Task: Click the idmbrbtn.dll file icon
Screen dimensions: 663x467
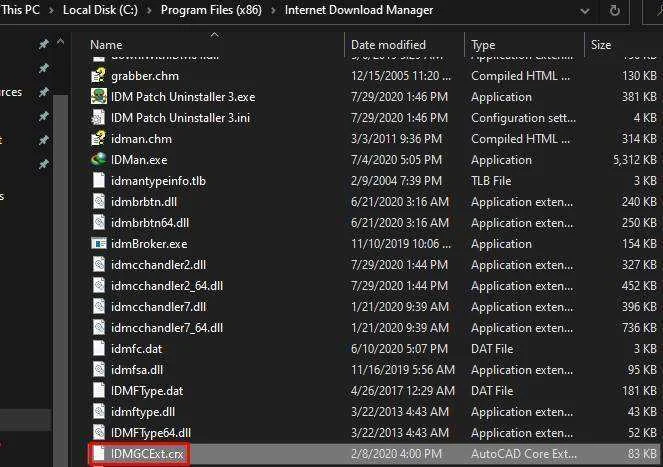Action: click(x=99, y=201)
